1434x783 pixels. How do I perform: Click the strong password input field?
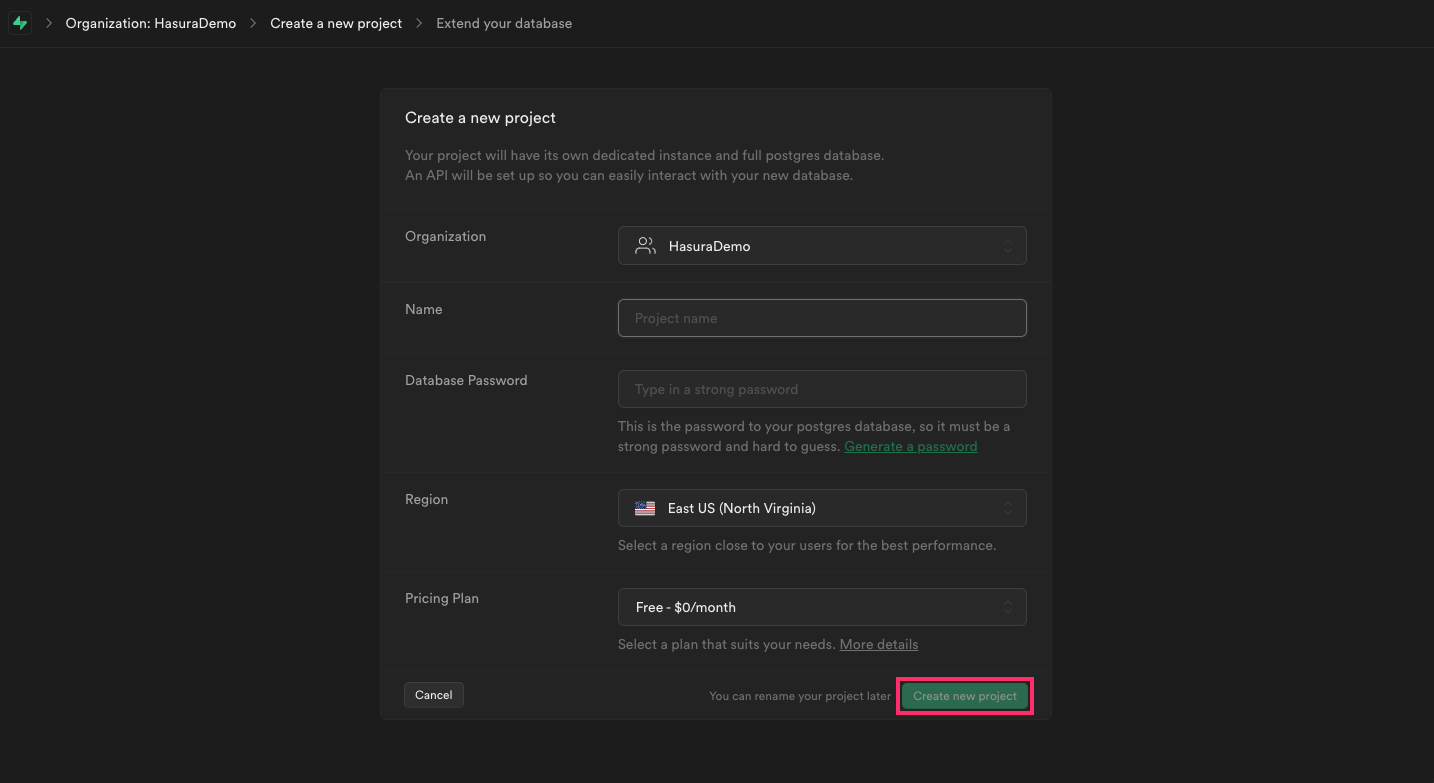[822, 388]
